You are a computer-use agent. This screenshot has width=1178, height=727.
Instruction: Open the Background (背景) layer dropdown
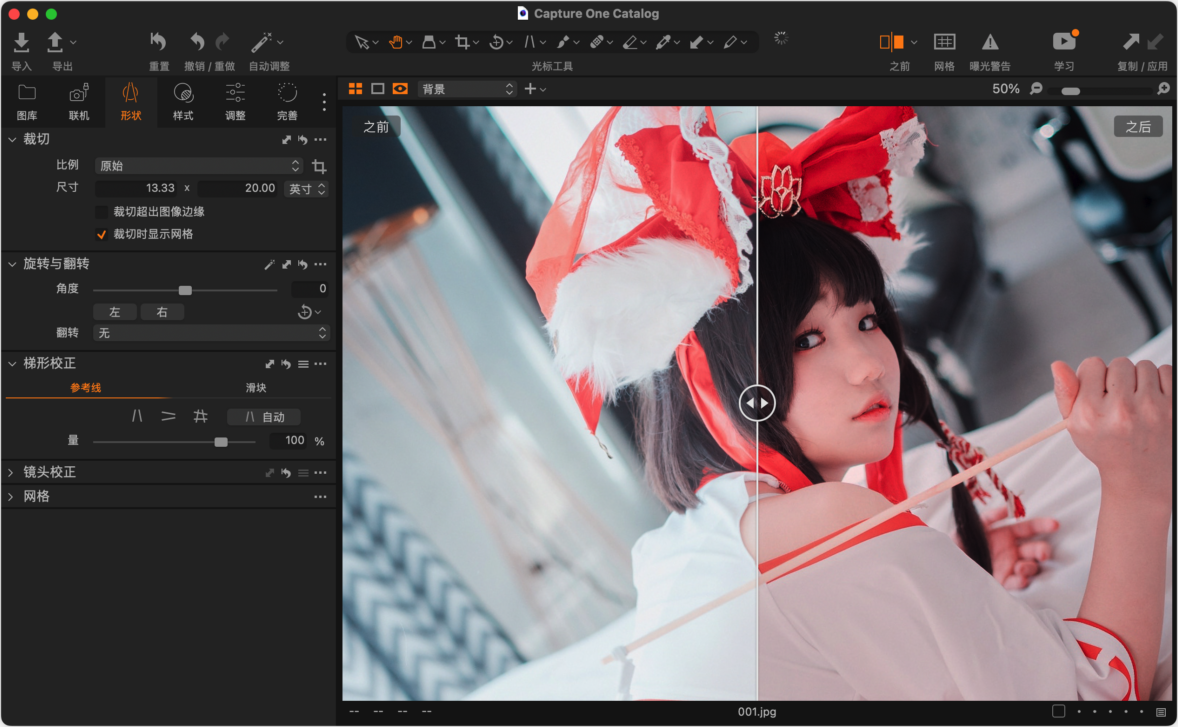(x=467, y=89)
